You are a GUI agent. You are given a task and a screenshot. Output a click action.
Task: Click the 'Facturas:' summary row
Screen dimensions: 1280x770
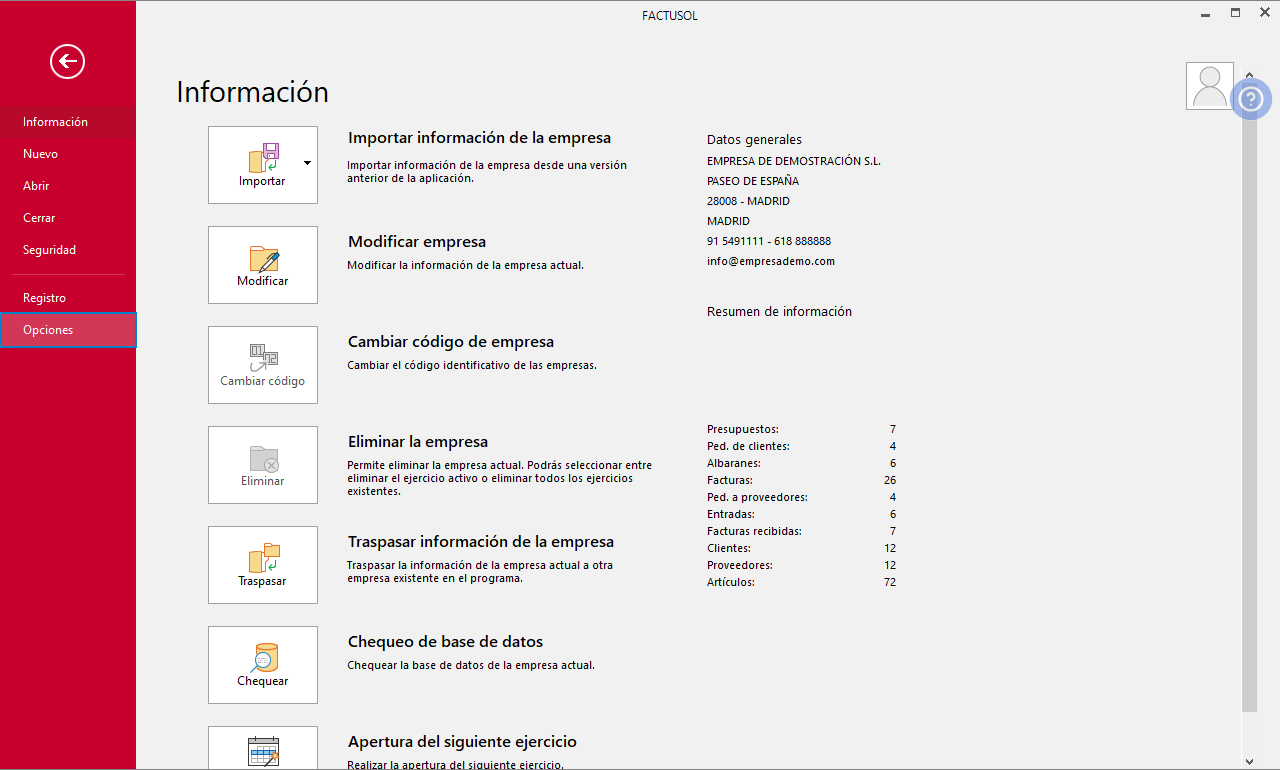tap(801, 480)
